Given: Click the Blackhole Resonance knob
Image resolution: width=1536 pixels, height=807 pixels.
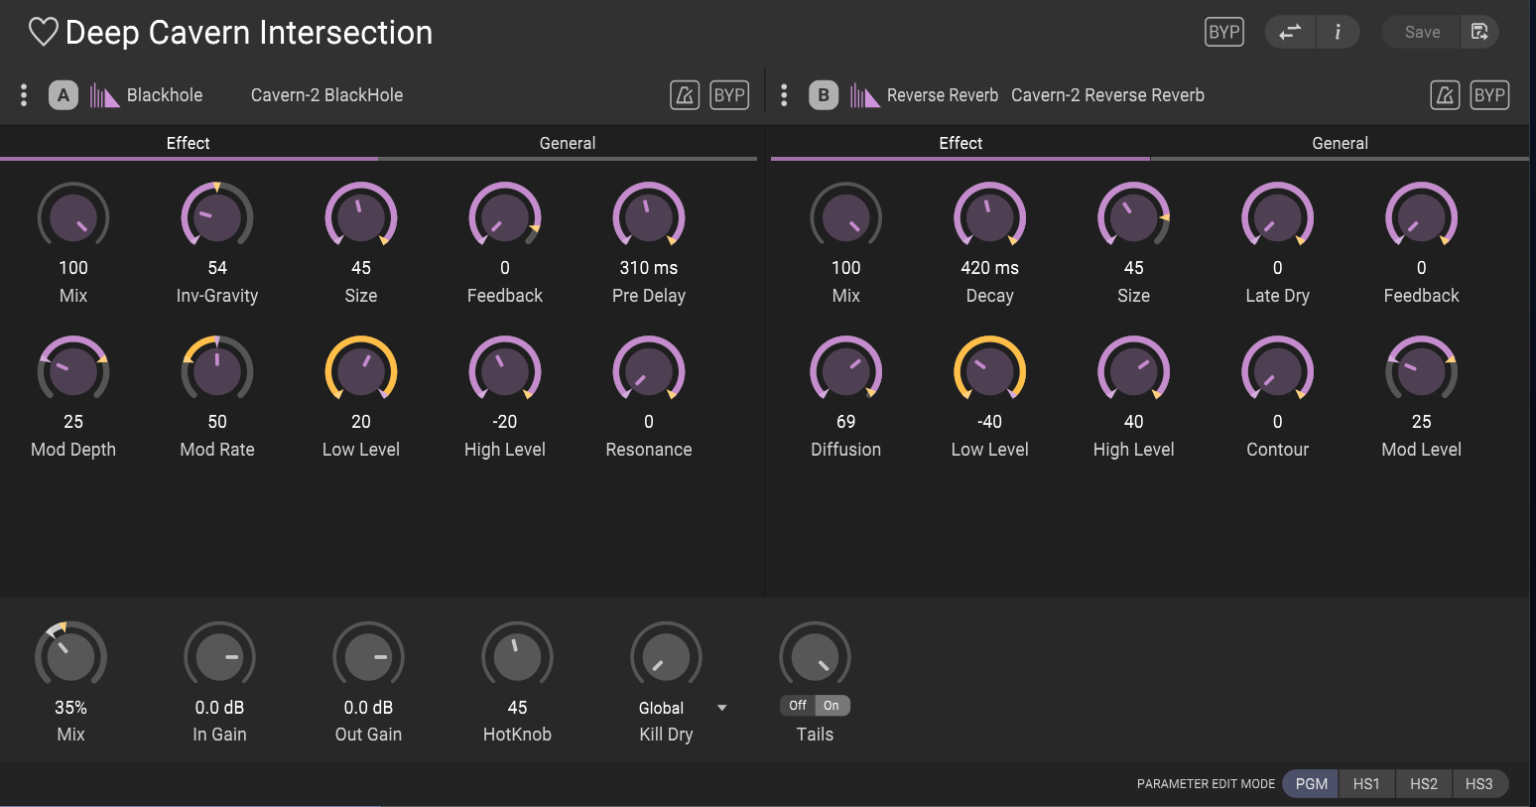Looking at the screenshot, I should coord(649,371).
